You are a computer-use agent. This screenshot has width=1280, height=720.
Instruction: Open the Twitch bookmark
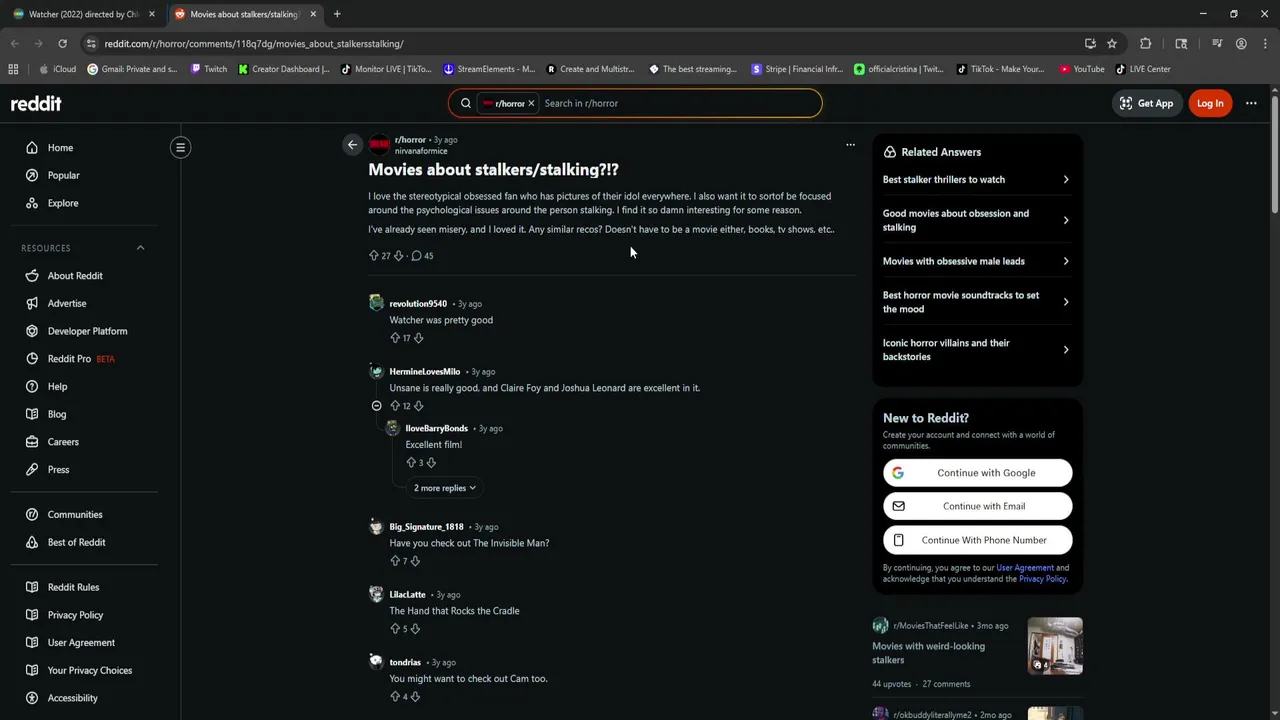(208, 69)
